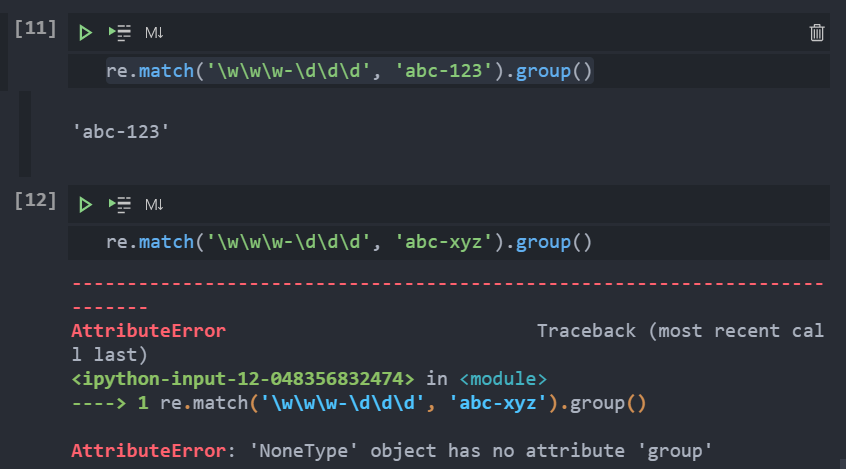
Task: Run cell 12 with the play icon
Action: point(85,205)
